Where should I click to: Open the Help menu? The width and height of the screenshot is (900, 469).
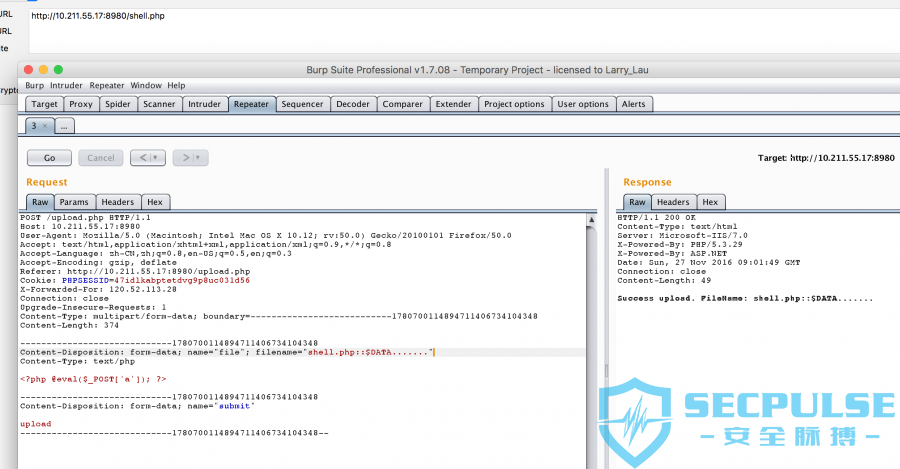176,86
